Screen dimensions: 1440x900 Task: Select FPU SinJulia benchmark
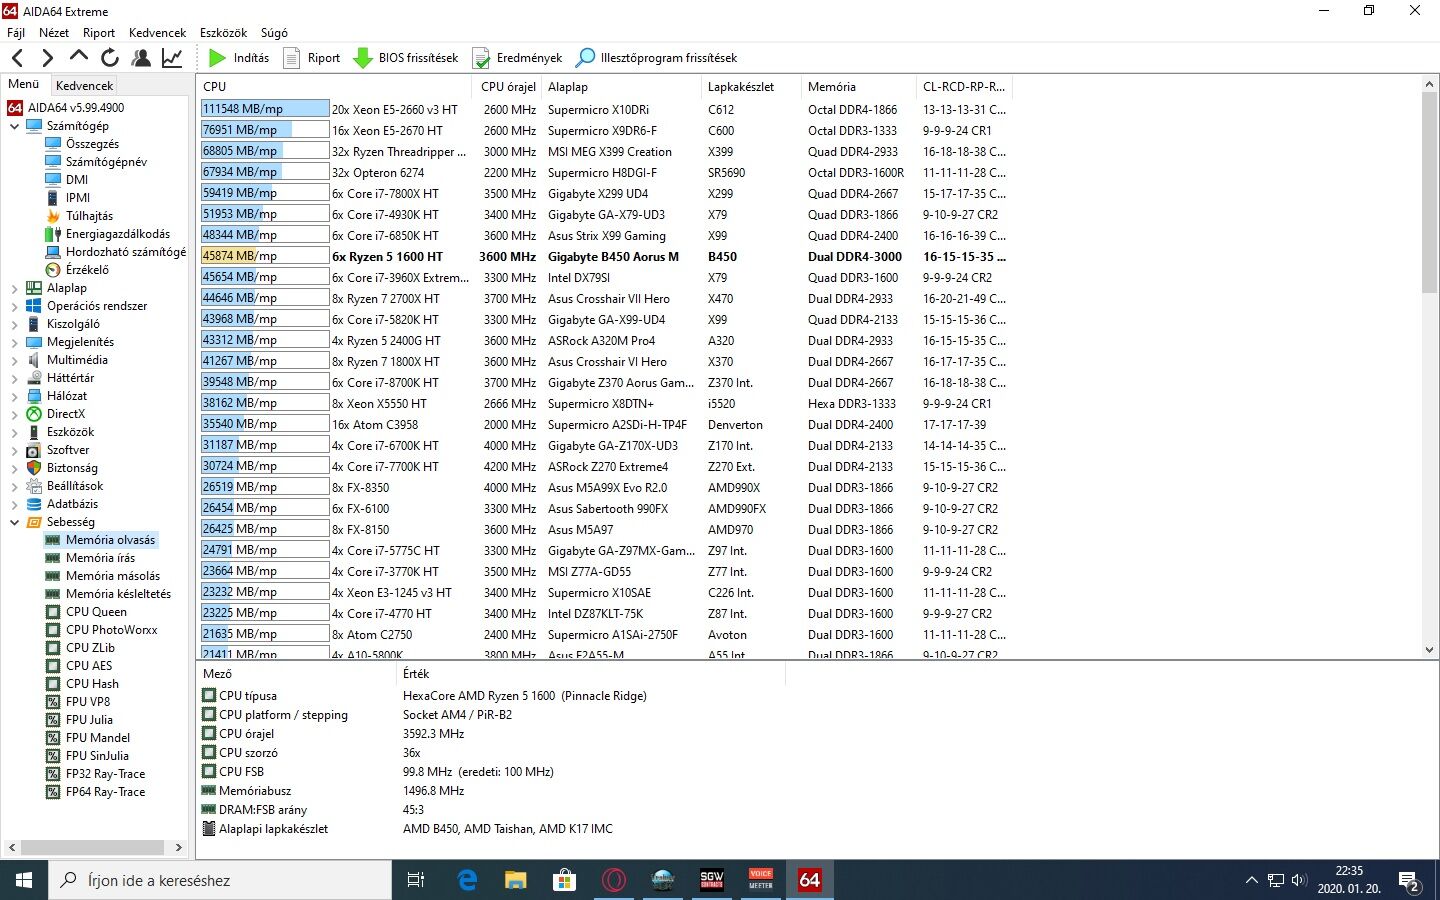click(x=97, y=756)
